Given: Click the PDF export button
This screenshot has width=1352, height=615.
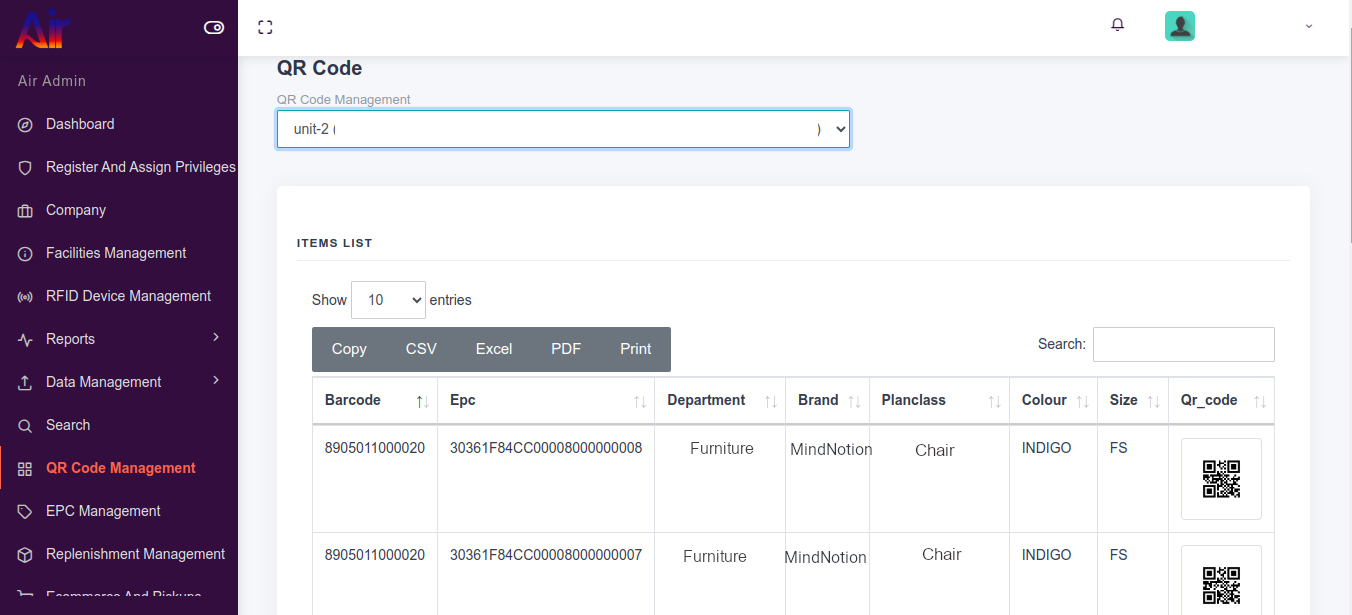Looking at the screenshot, I should [x=565, y=349].
